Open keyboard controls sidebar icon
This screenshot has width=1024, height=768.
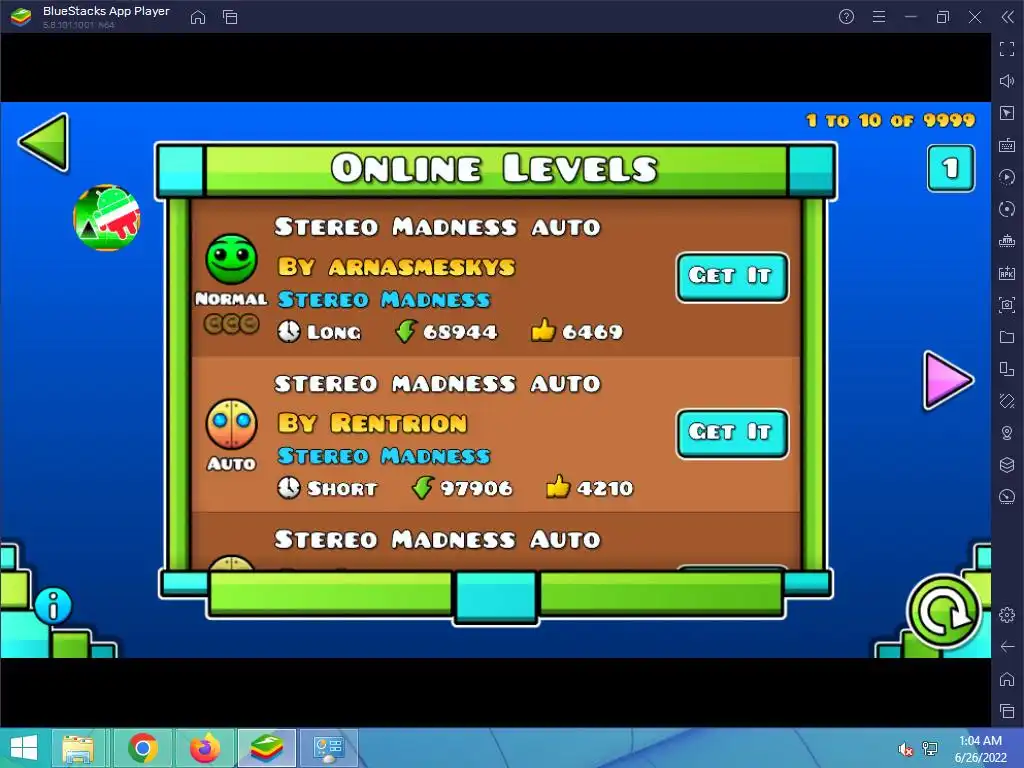[1007, 145]
